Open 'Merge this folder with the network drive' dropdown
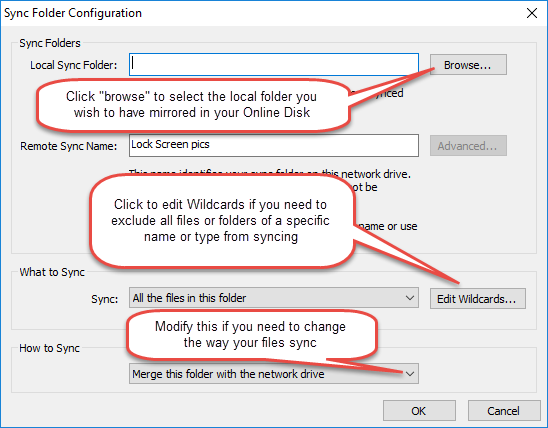 [274, 374]
